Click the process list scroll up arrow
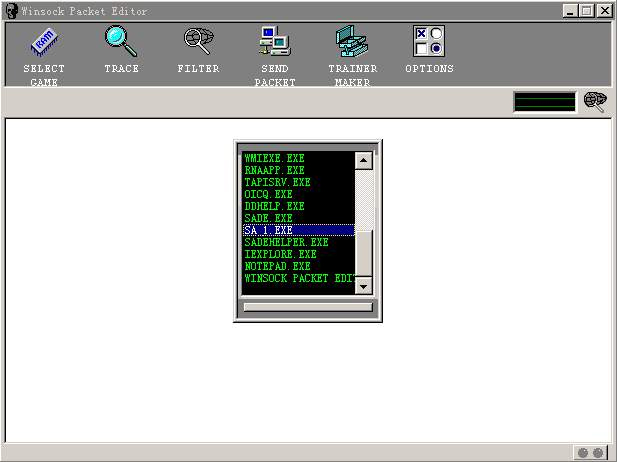Screen dimensions: 617x462 coord(364,161)
